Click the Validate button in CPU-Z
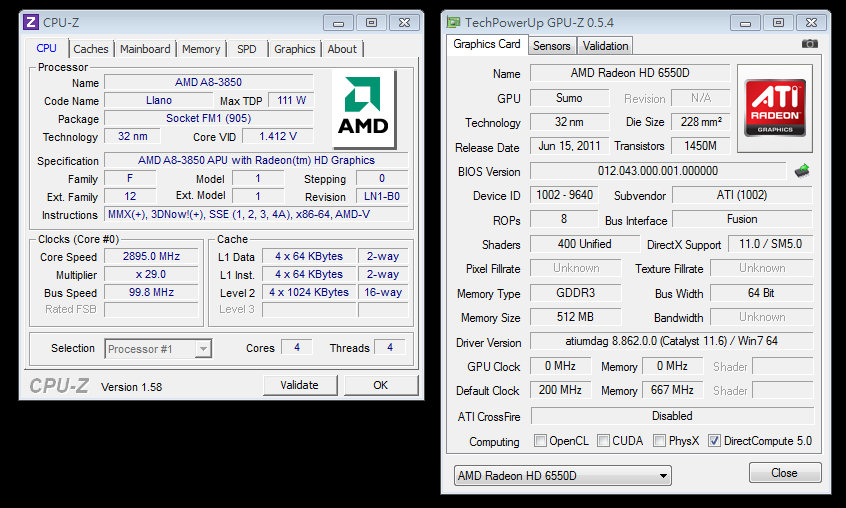The height and width of the screenshot is (508, 846). point(299,385)
